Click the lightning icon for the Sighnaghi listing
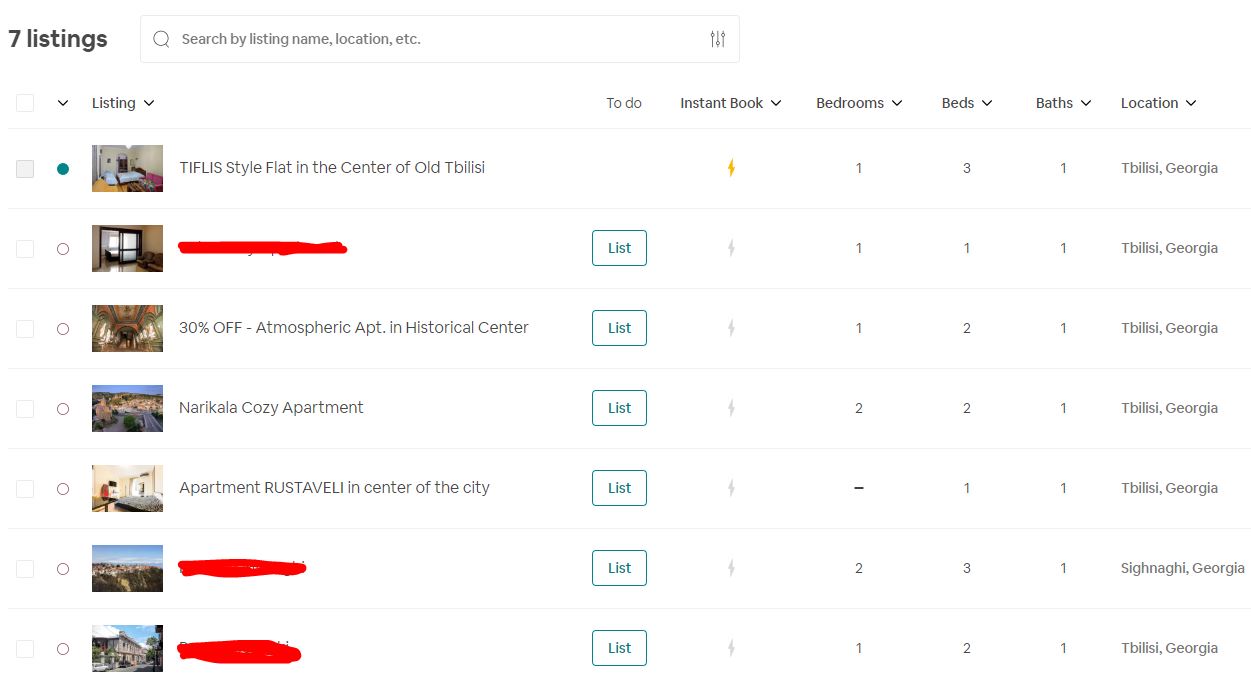Image resolution: width=1251 pixels, height=673 pixels. pos(731,568)
